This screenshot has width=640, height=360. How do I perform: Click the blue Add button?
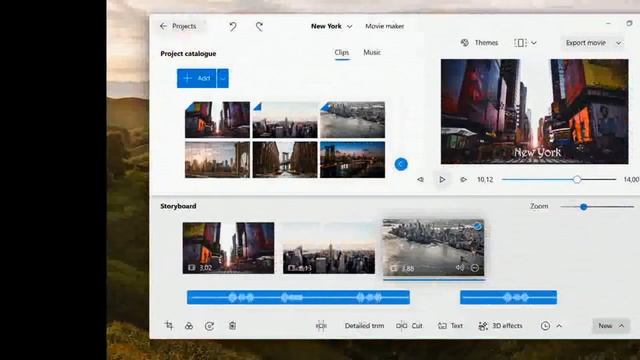click(x=197, y=78)
